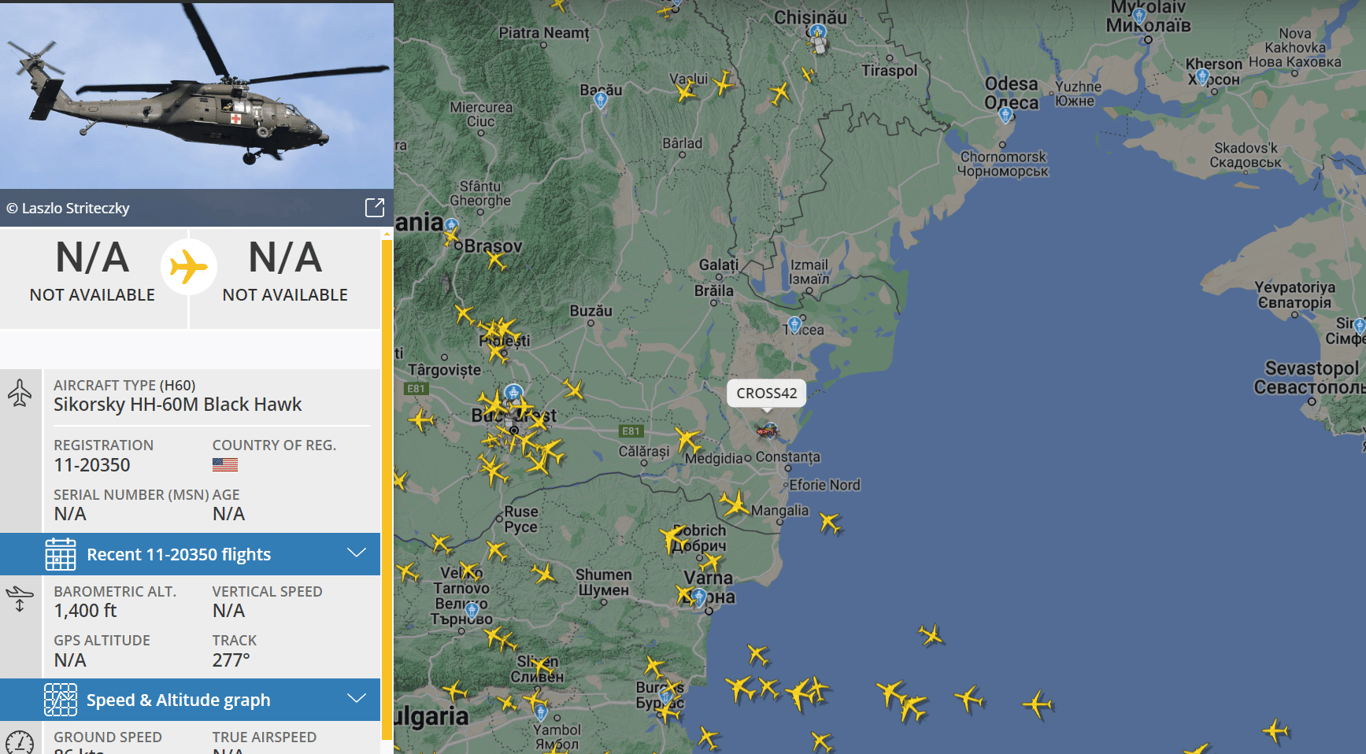This screenshot has width=1366, height=754.
Task: Click the Tulcea airport pin marker
Action: (x=794, y=324)
